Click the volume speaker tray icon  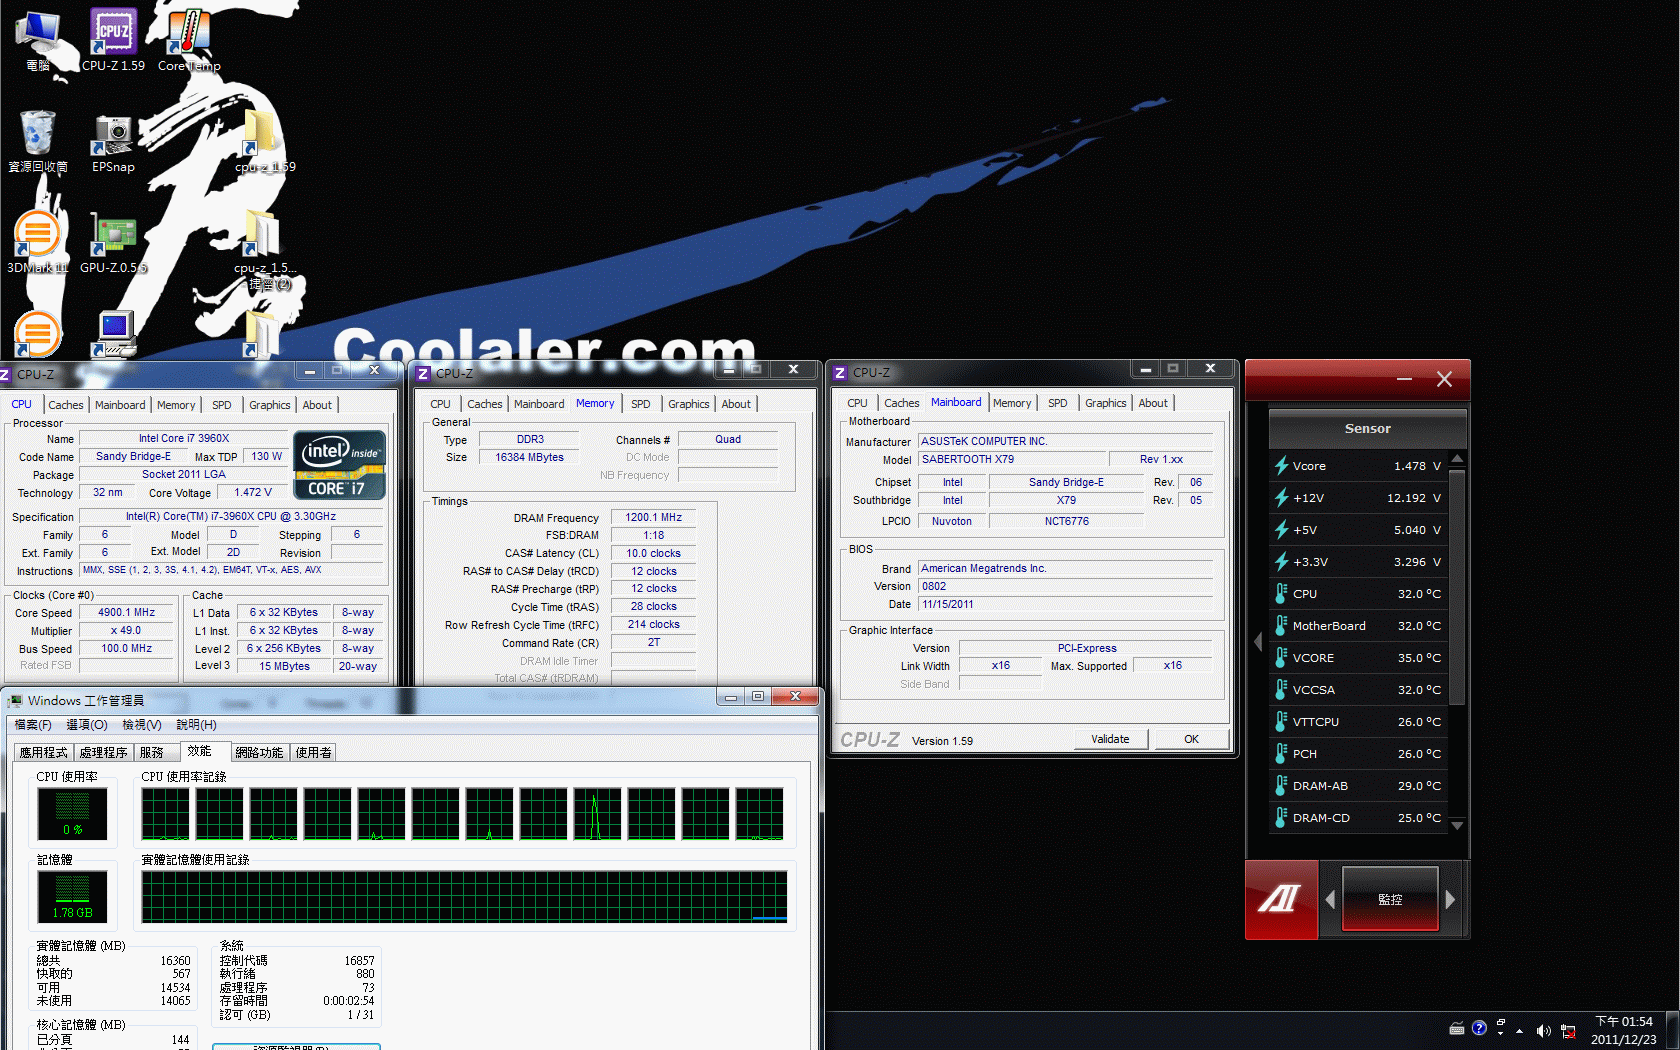tap(1543, 1030)
